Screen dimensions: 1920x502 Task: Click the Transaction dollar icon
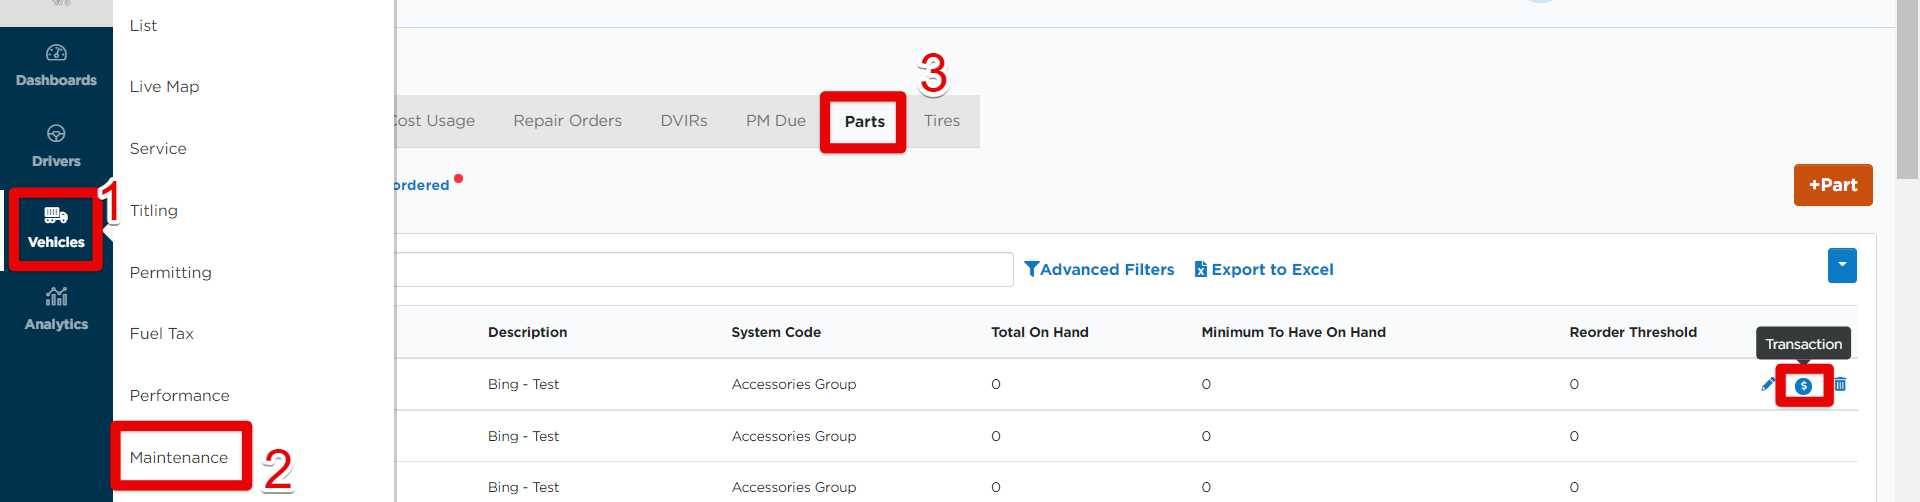pyautogui.click(x=1803, y=386)
